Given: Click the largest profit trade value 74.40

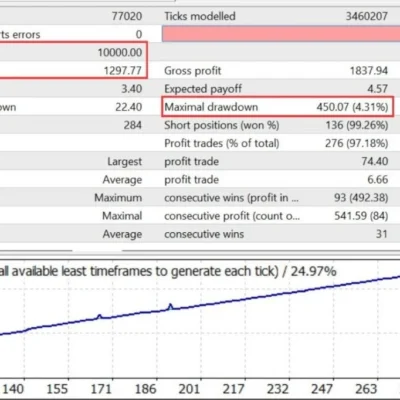Looking at the screenshot, I should click(x=375, y=162).
